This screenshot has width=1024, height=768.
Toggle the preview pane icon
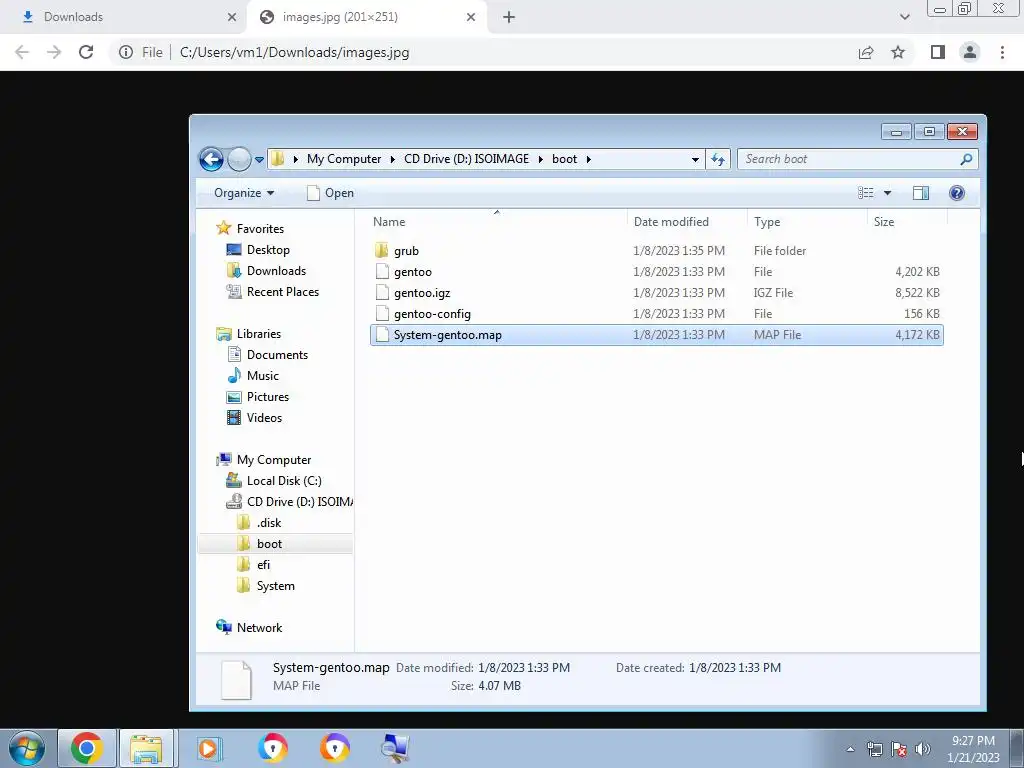[921, 193]
